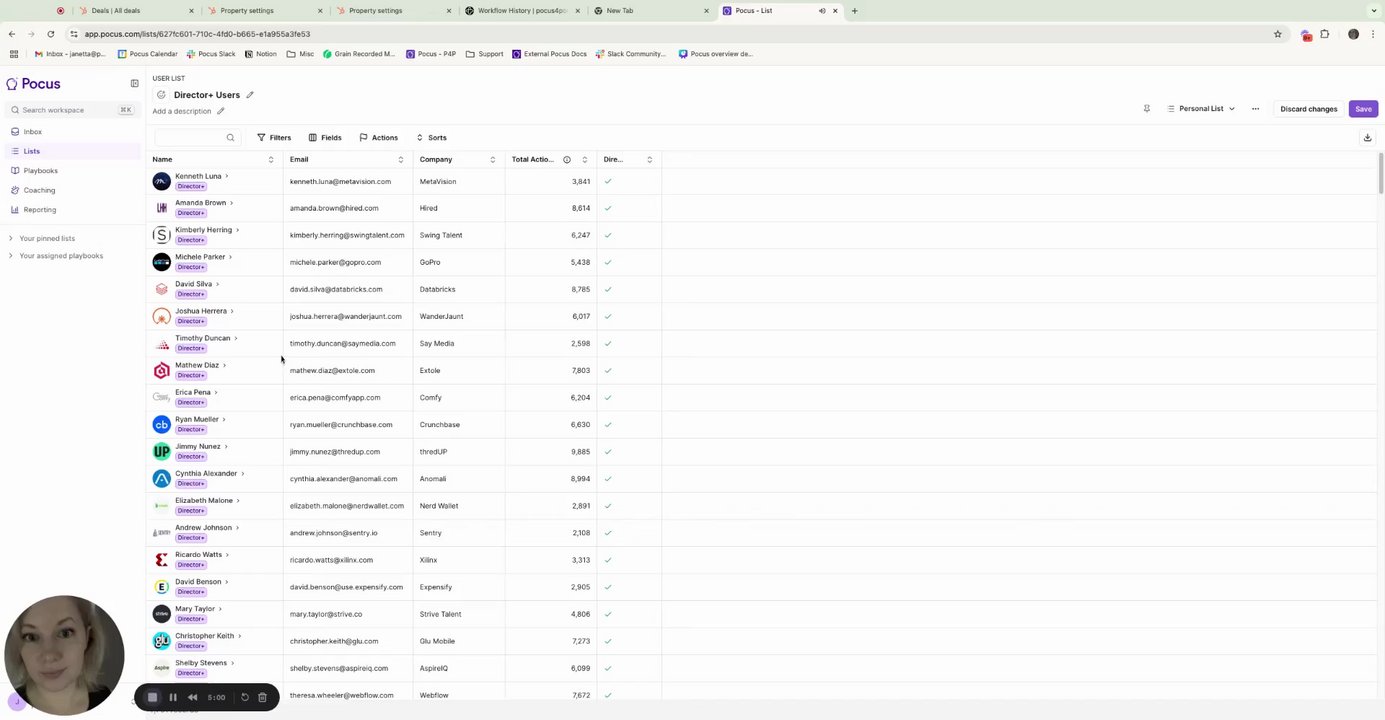
Task: Expand Kenneth Luna row chevron
Action: (x=227, y=176)
